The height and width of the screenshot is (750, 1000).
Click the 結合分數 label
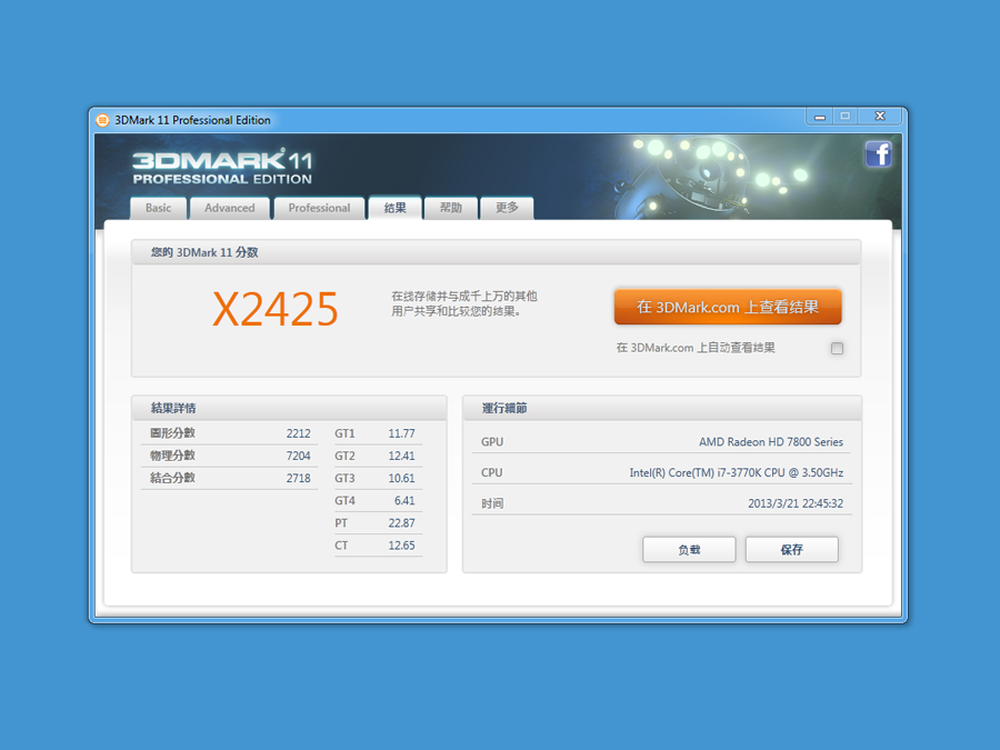pos(172,478)
